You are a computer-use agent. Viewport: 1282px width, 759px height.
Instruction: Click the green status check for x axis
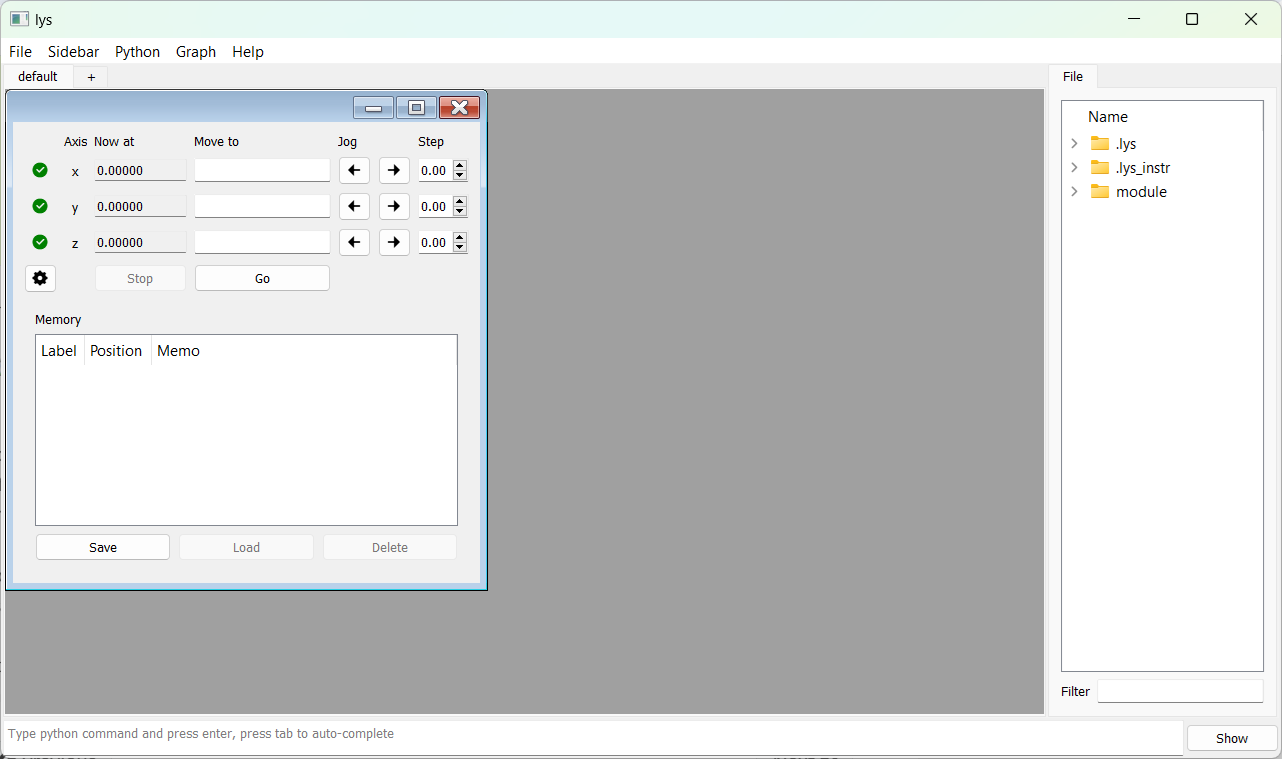coord(40,170)
